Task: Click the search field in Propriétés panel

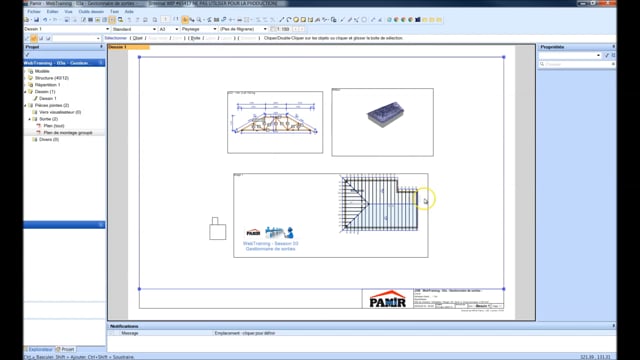Action: pyautogui.click(x=577, y=64)
